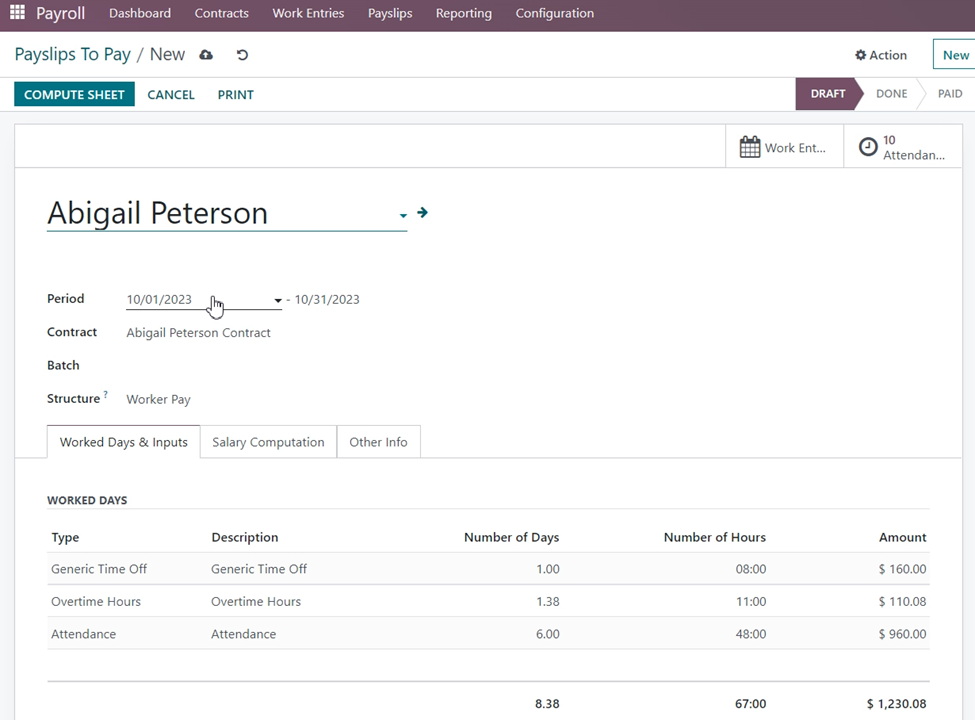
Task: Click the $ 960.00 amount cell
Action: coord(902,634)
